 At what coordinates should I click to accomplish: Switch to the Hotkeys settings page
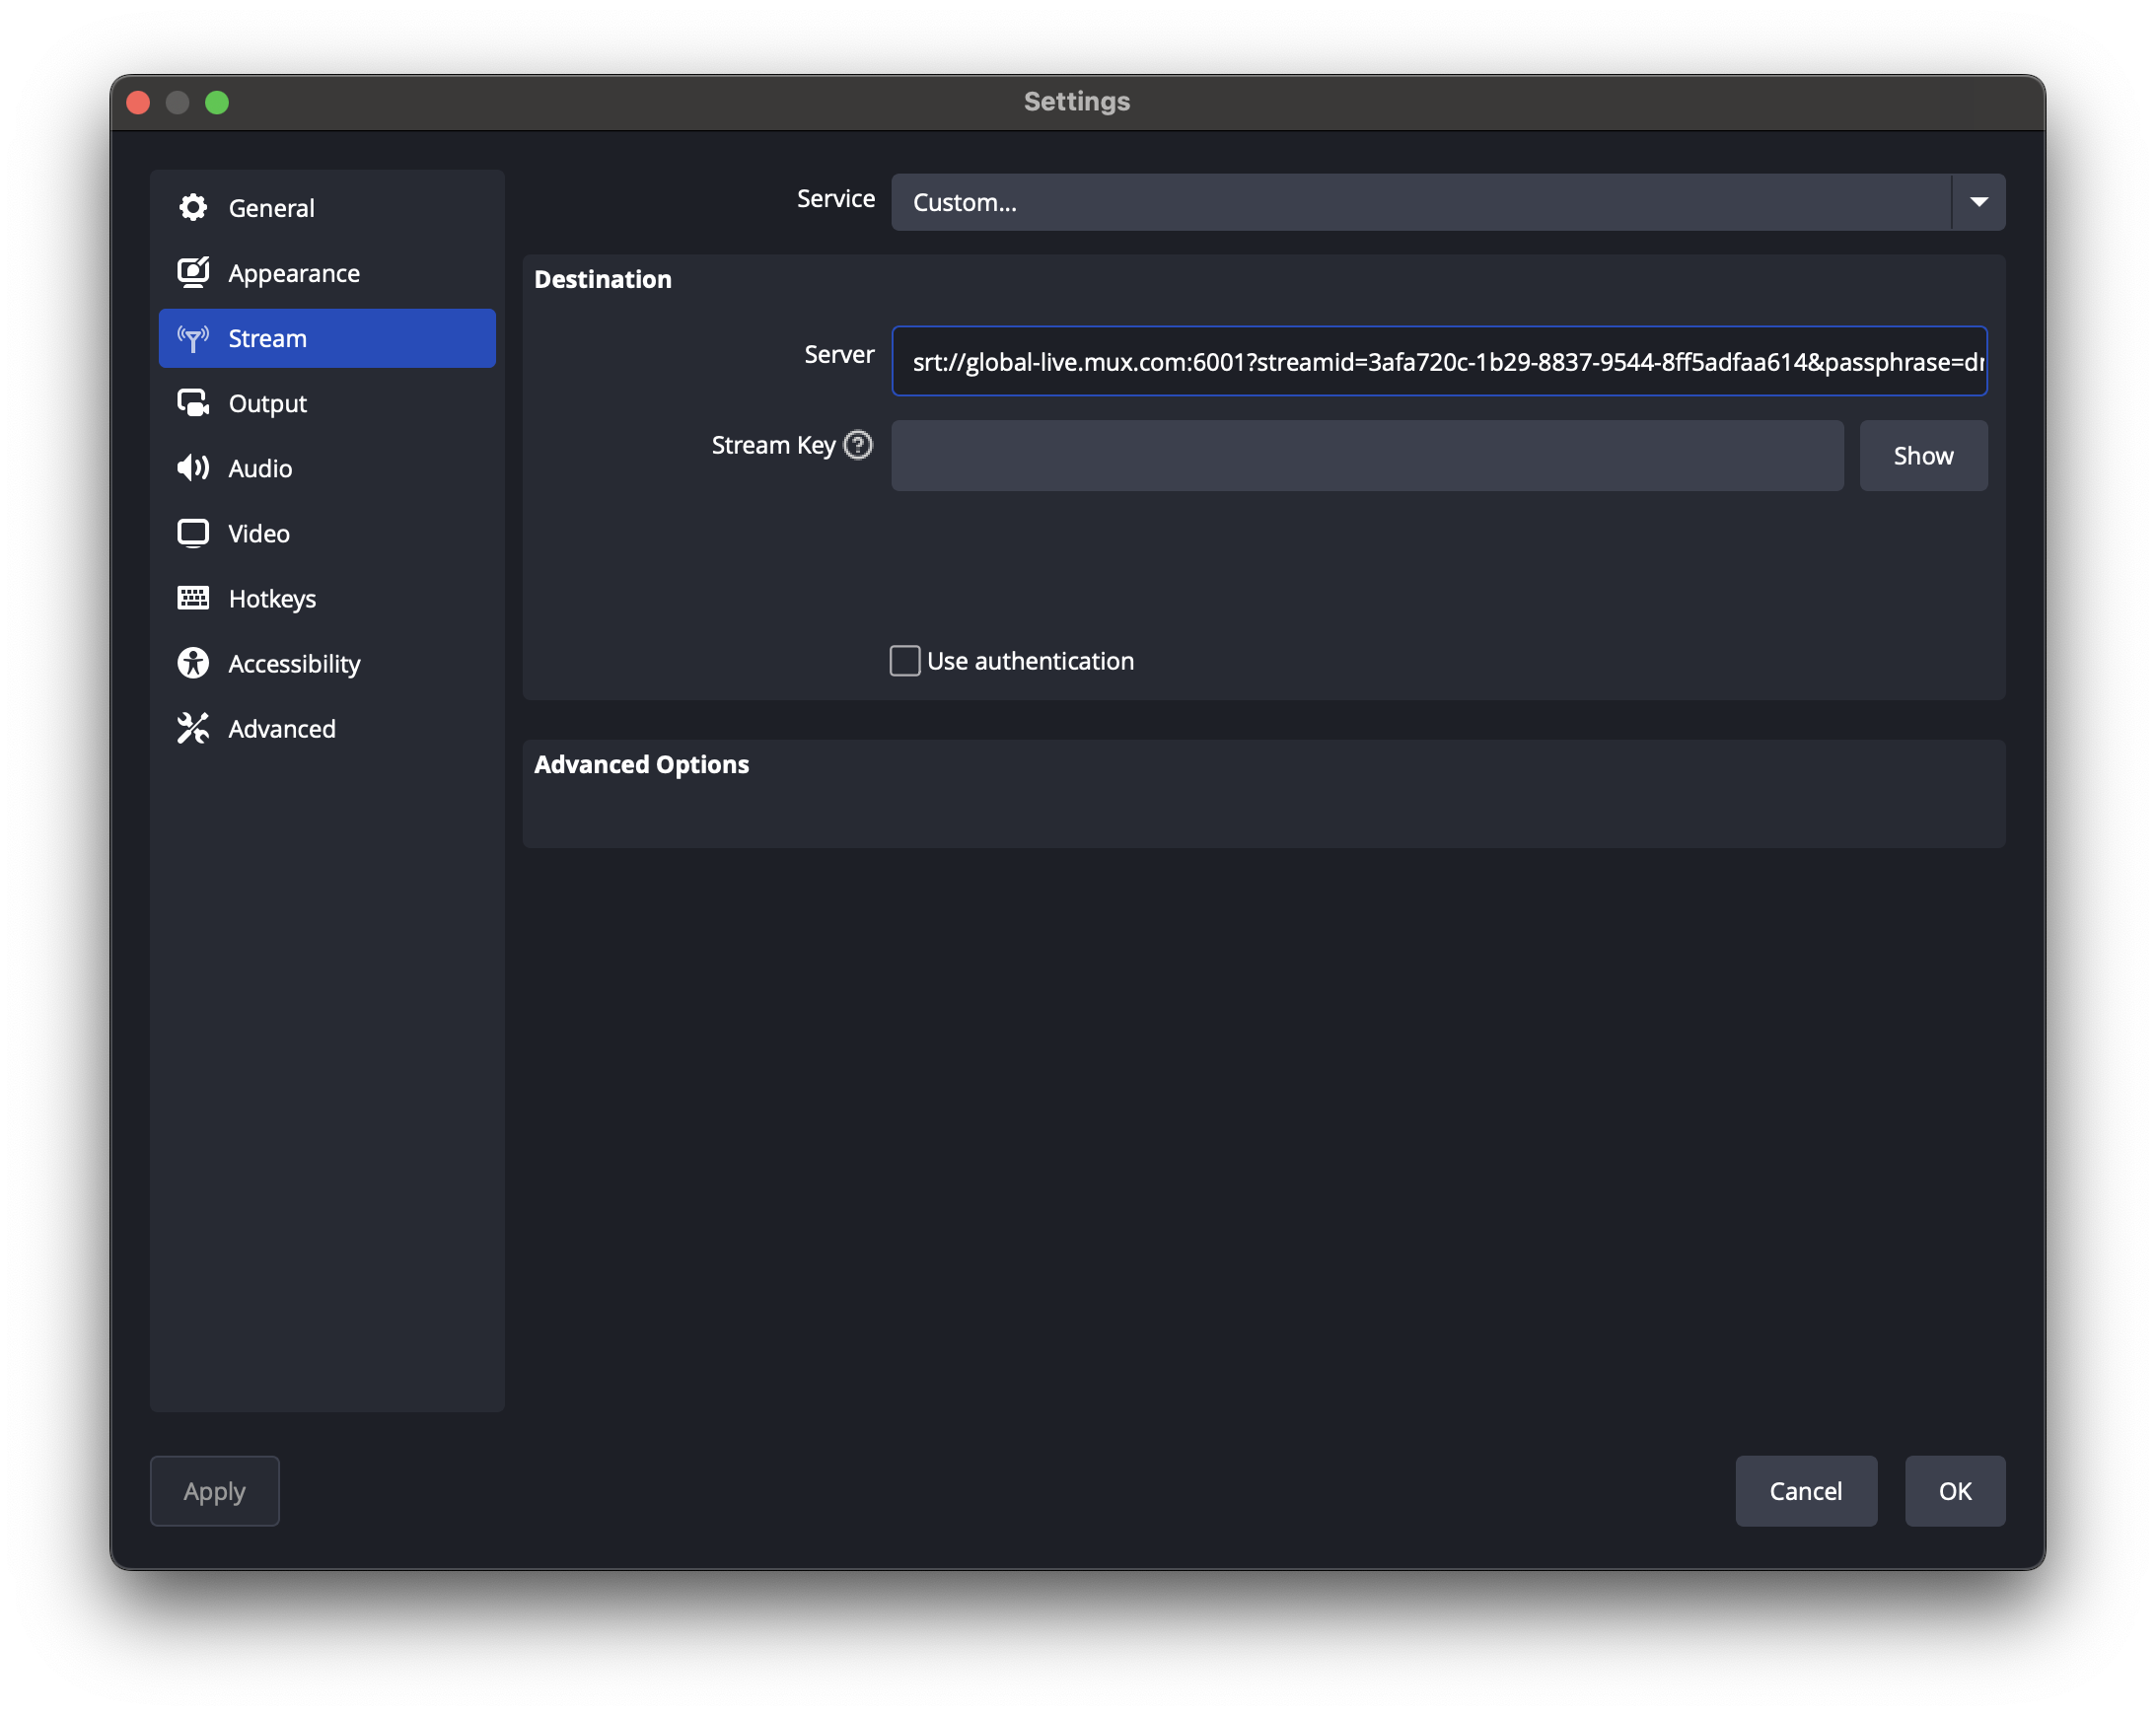coord(274,598)
